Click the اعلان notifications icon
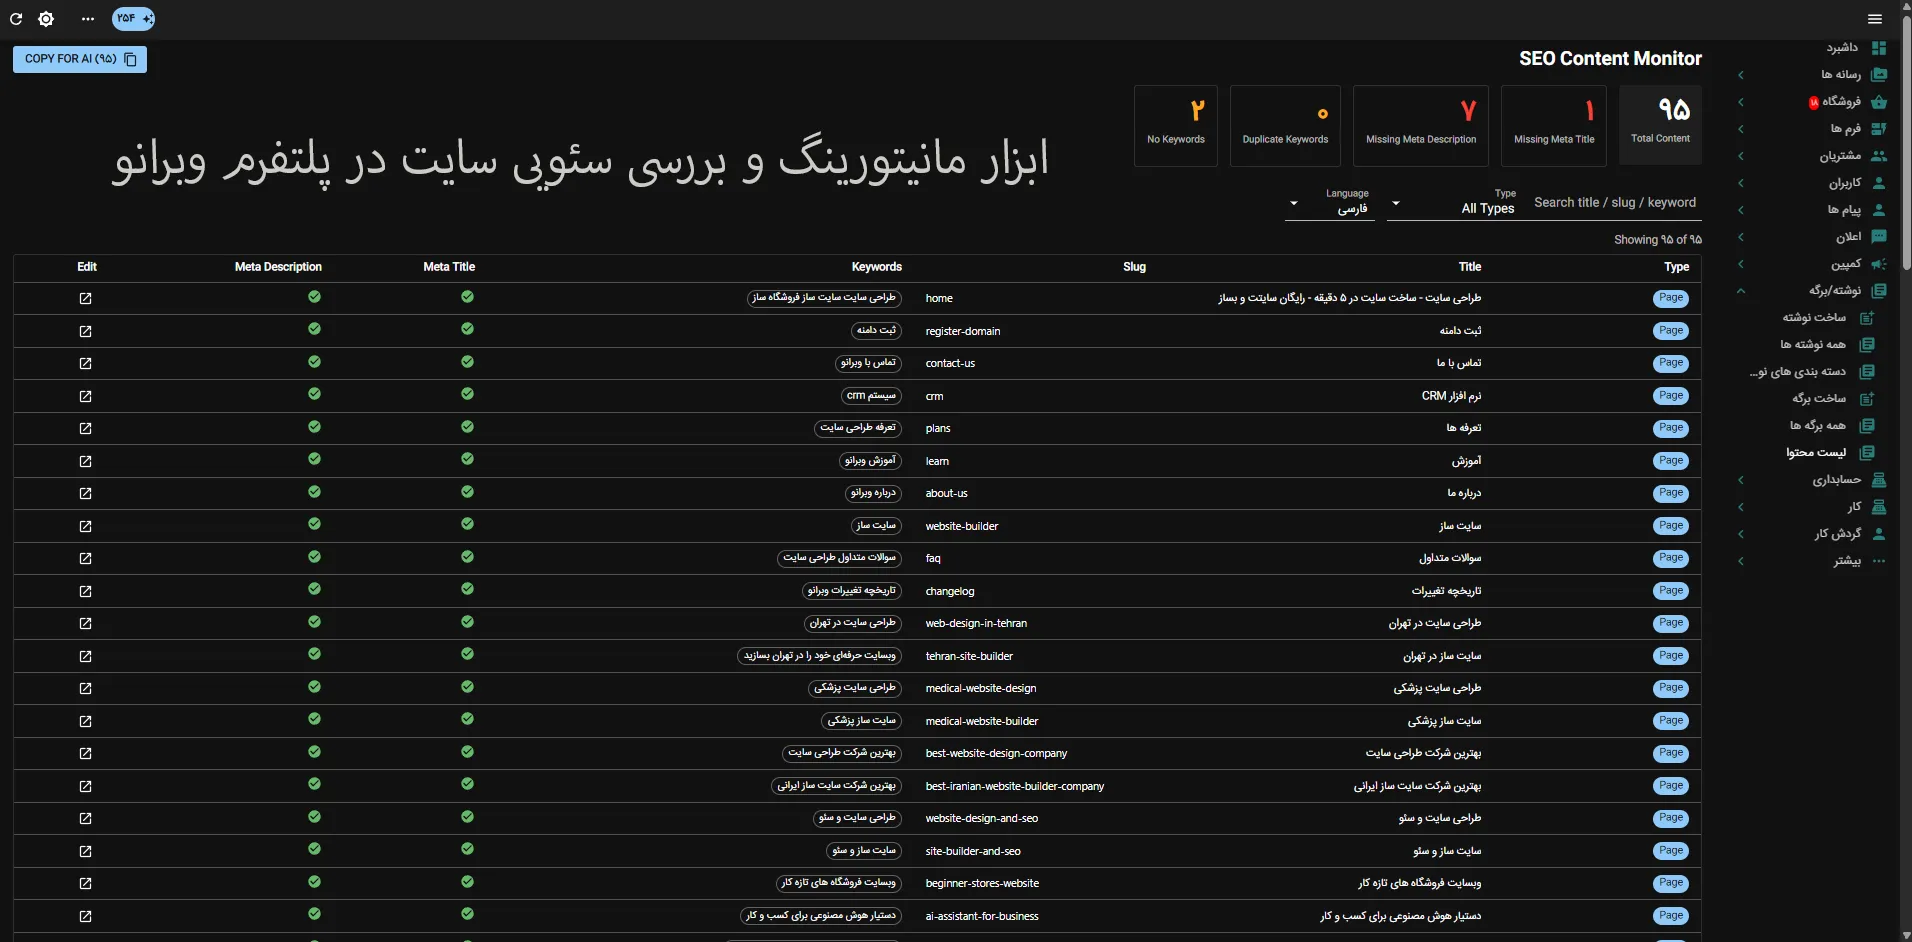 1879,236
